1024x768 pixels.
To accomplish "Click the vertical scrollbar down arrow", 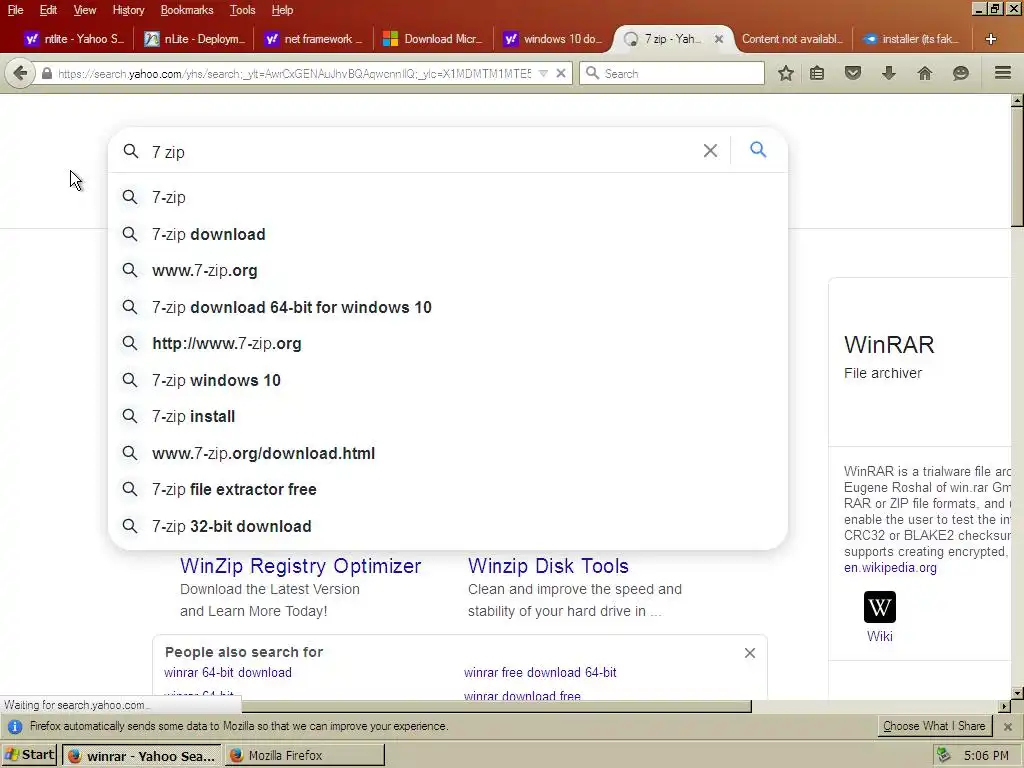I will [x=1017, y=692].
